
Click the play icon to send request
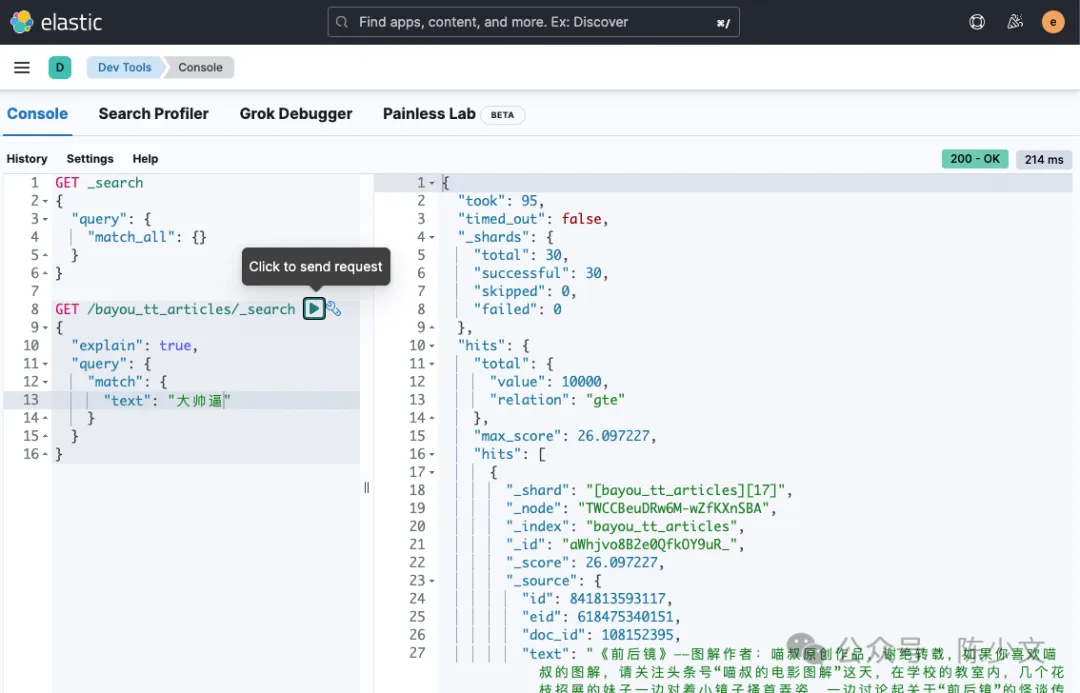click(315, 308)
